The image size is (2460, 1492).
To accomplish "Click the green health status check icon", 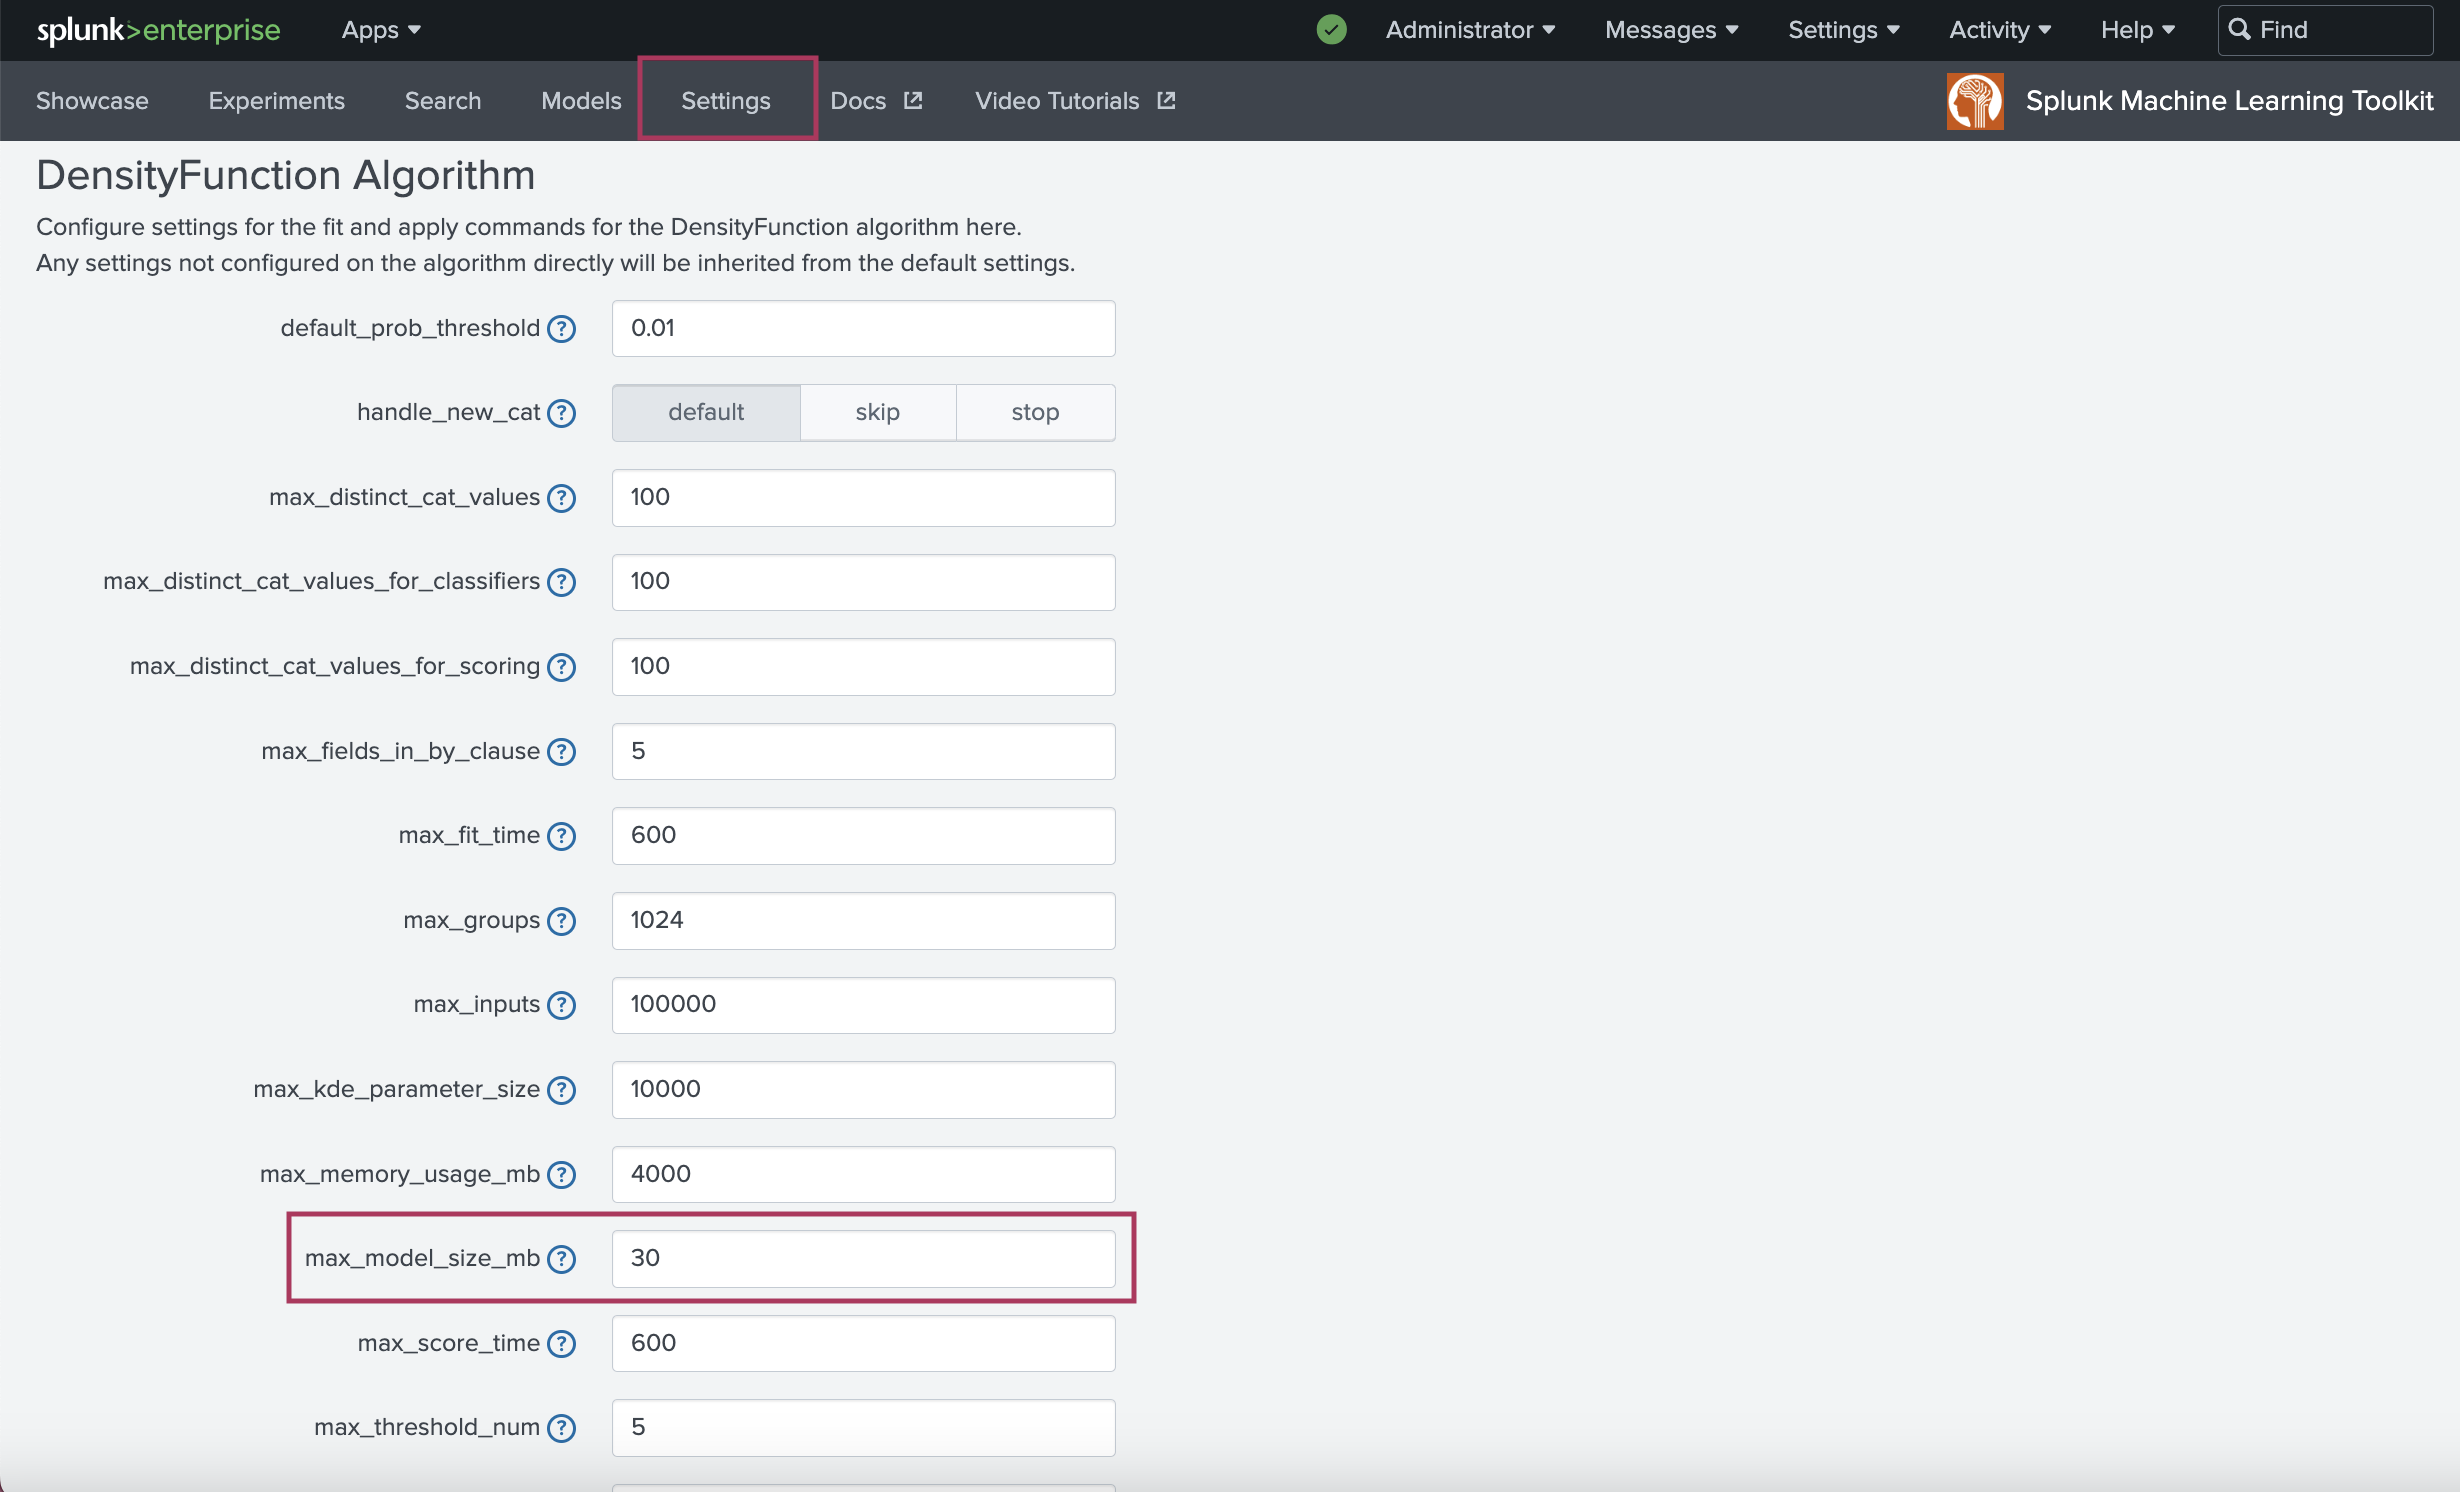I will click(x=1331, y=30).
